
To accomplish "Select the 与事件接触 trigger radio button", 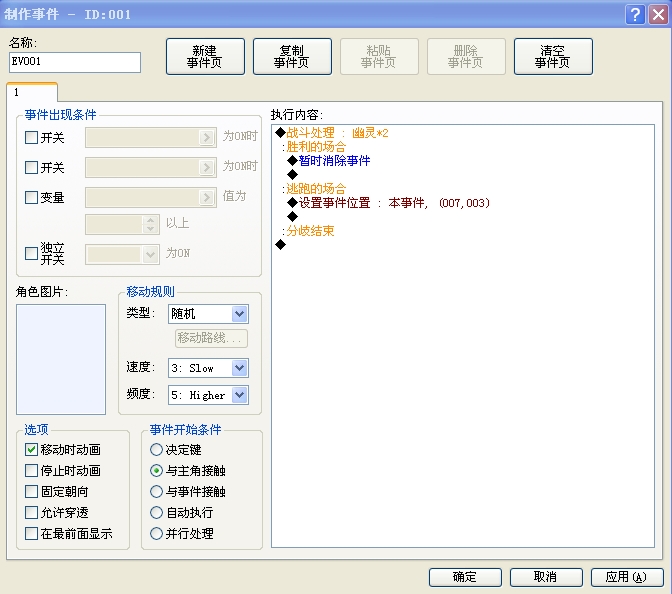I will (156, 492).
